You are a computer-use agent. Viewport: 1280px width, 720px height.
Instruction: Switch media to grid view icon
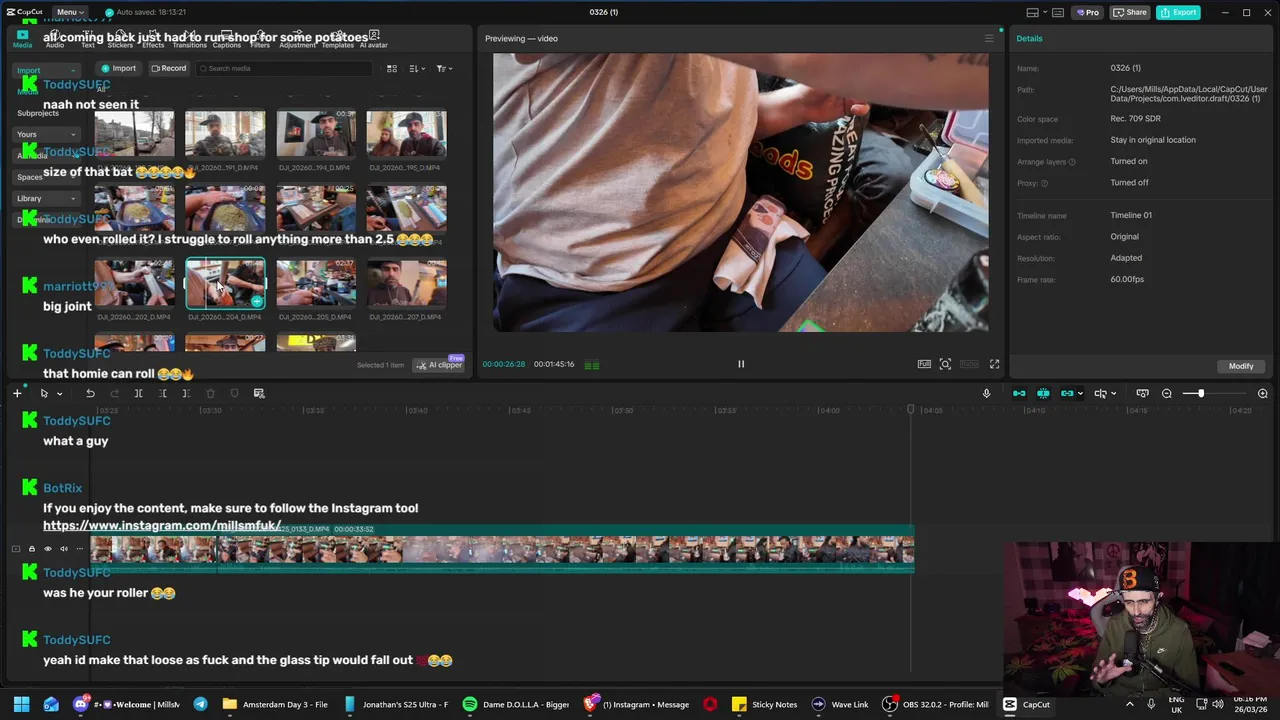pyautogui.click(x=392, y=68)
